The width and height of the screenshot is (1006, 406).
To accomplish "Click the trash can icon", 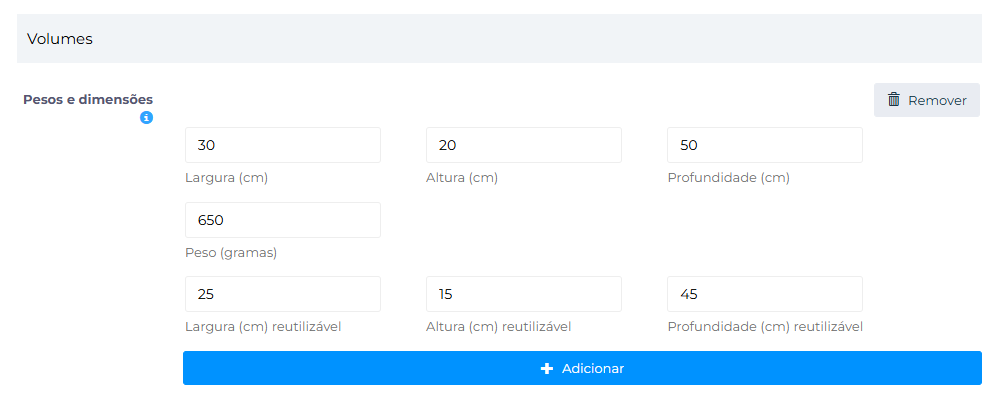I will (894, 100).
